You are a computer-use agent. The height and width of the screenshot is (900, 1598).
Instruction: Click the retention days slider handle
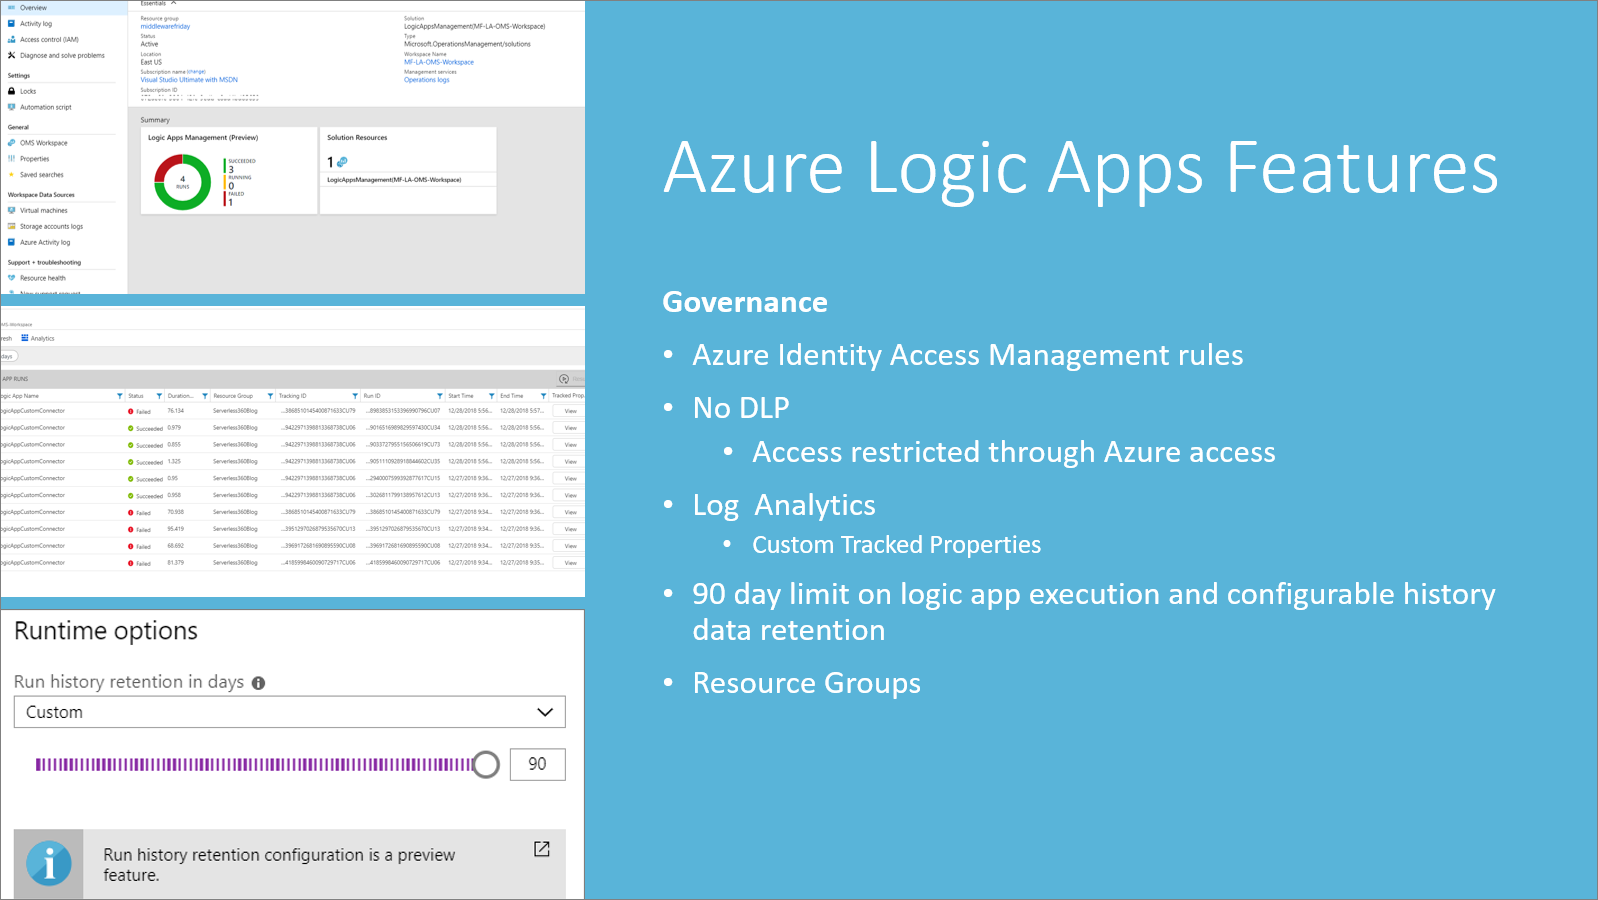[x=486, y=765]
